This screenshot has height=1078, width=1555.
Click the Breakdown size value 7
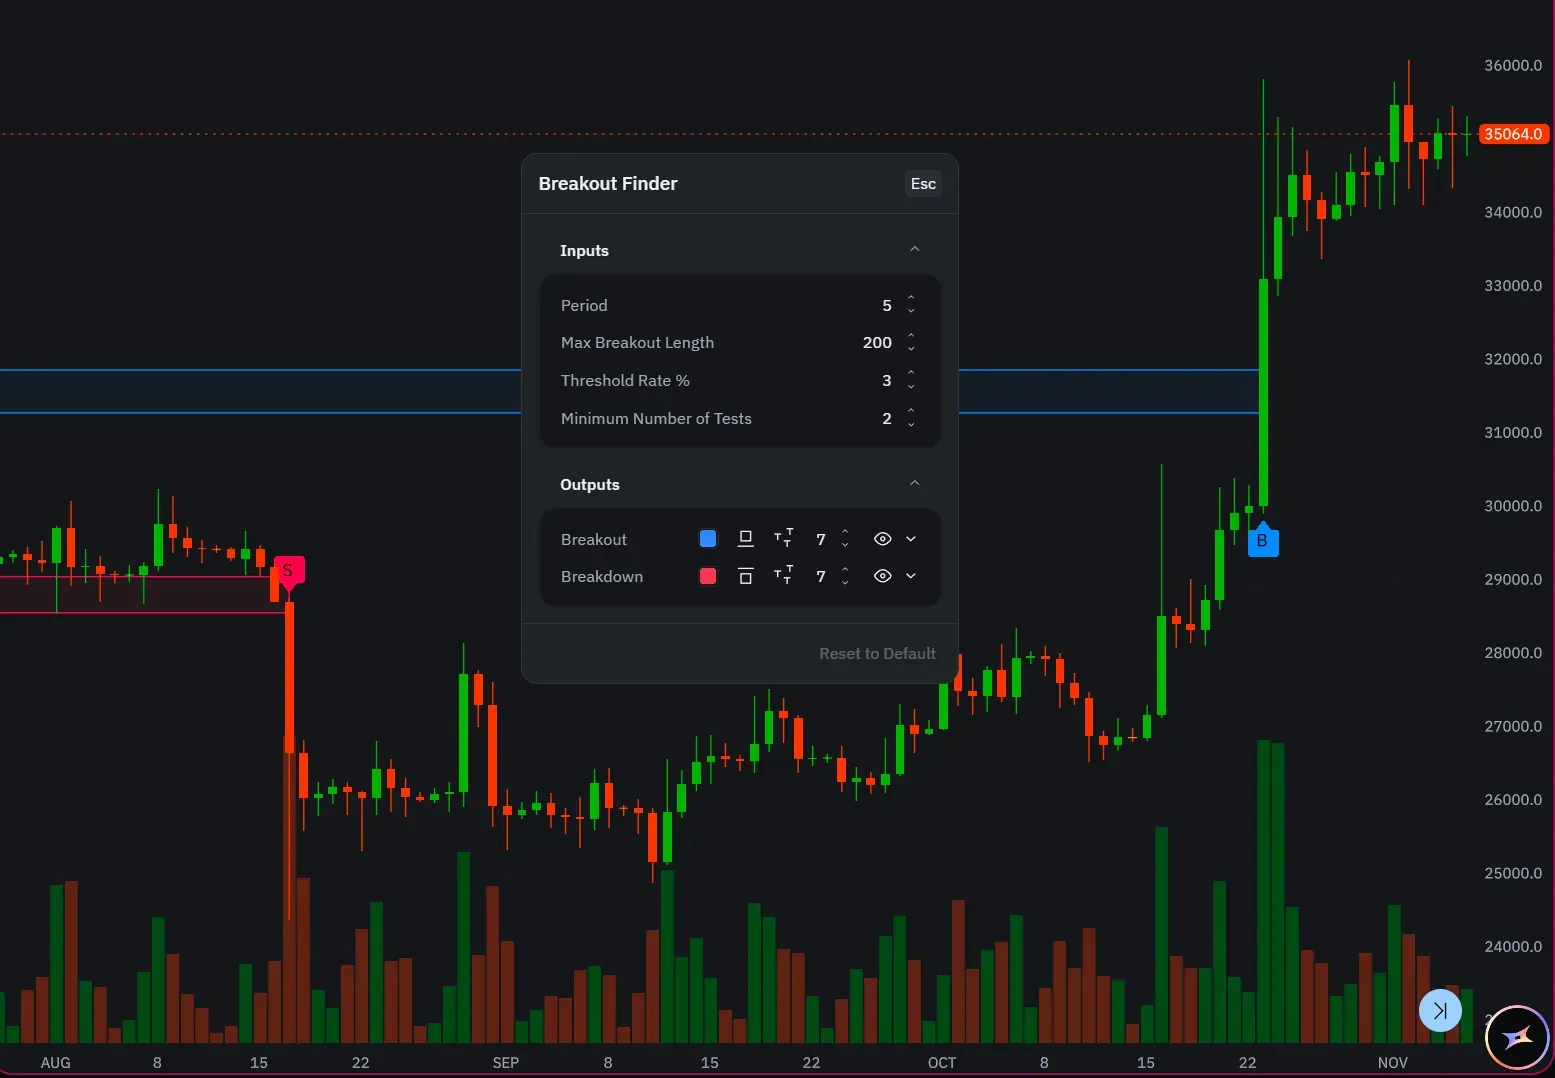(x=821, y=577)
